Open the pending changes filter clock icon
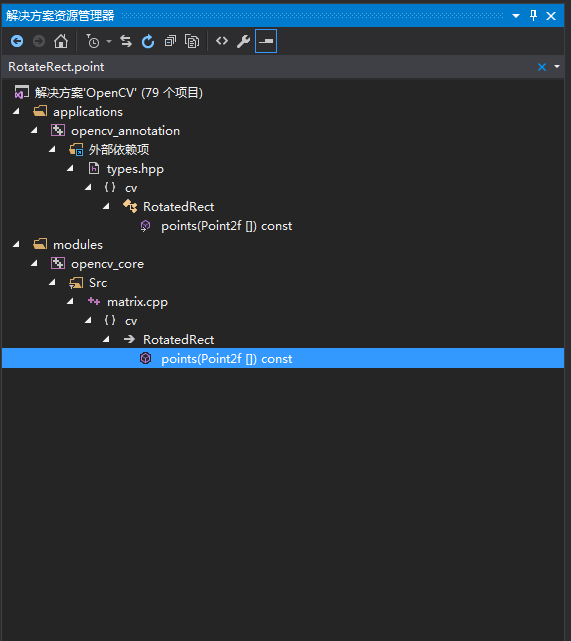 (x=93, y=41)
